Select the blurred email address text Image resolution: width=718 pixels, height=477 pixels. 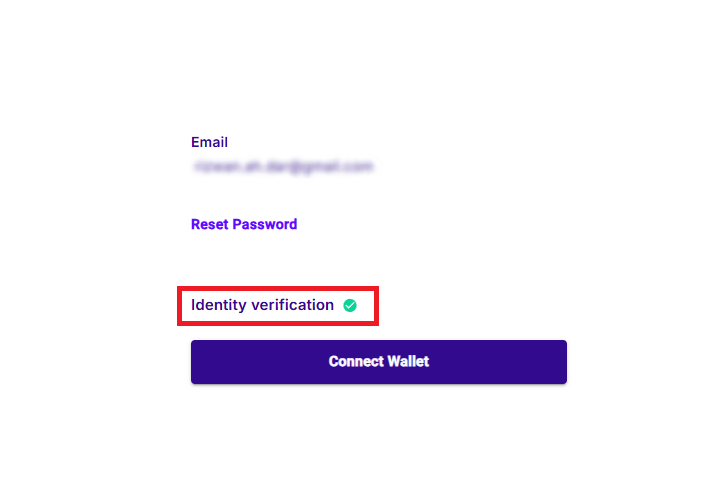(283, 166)
